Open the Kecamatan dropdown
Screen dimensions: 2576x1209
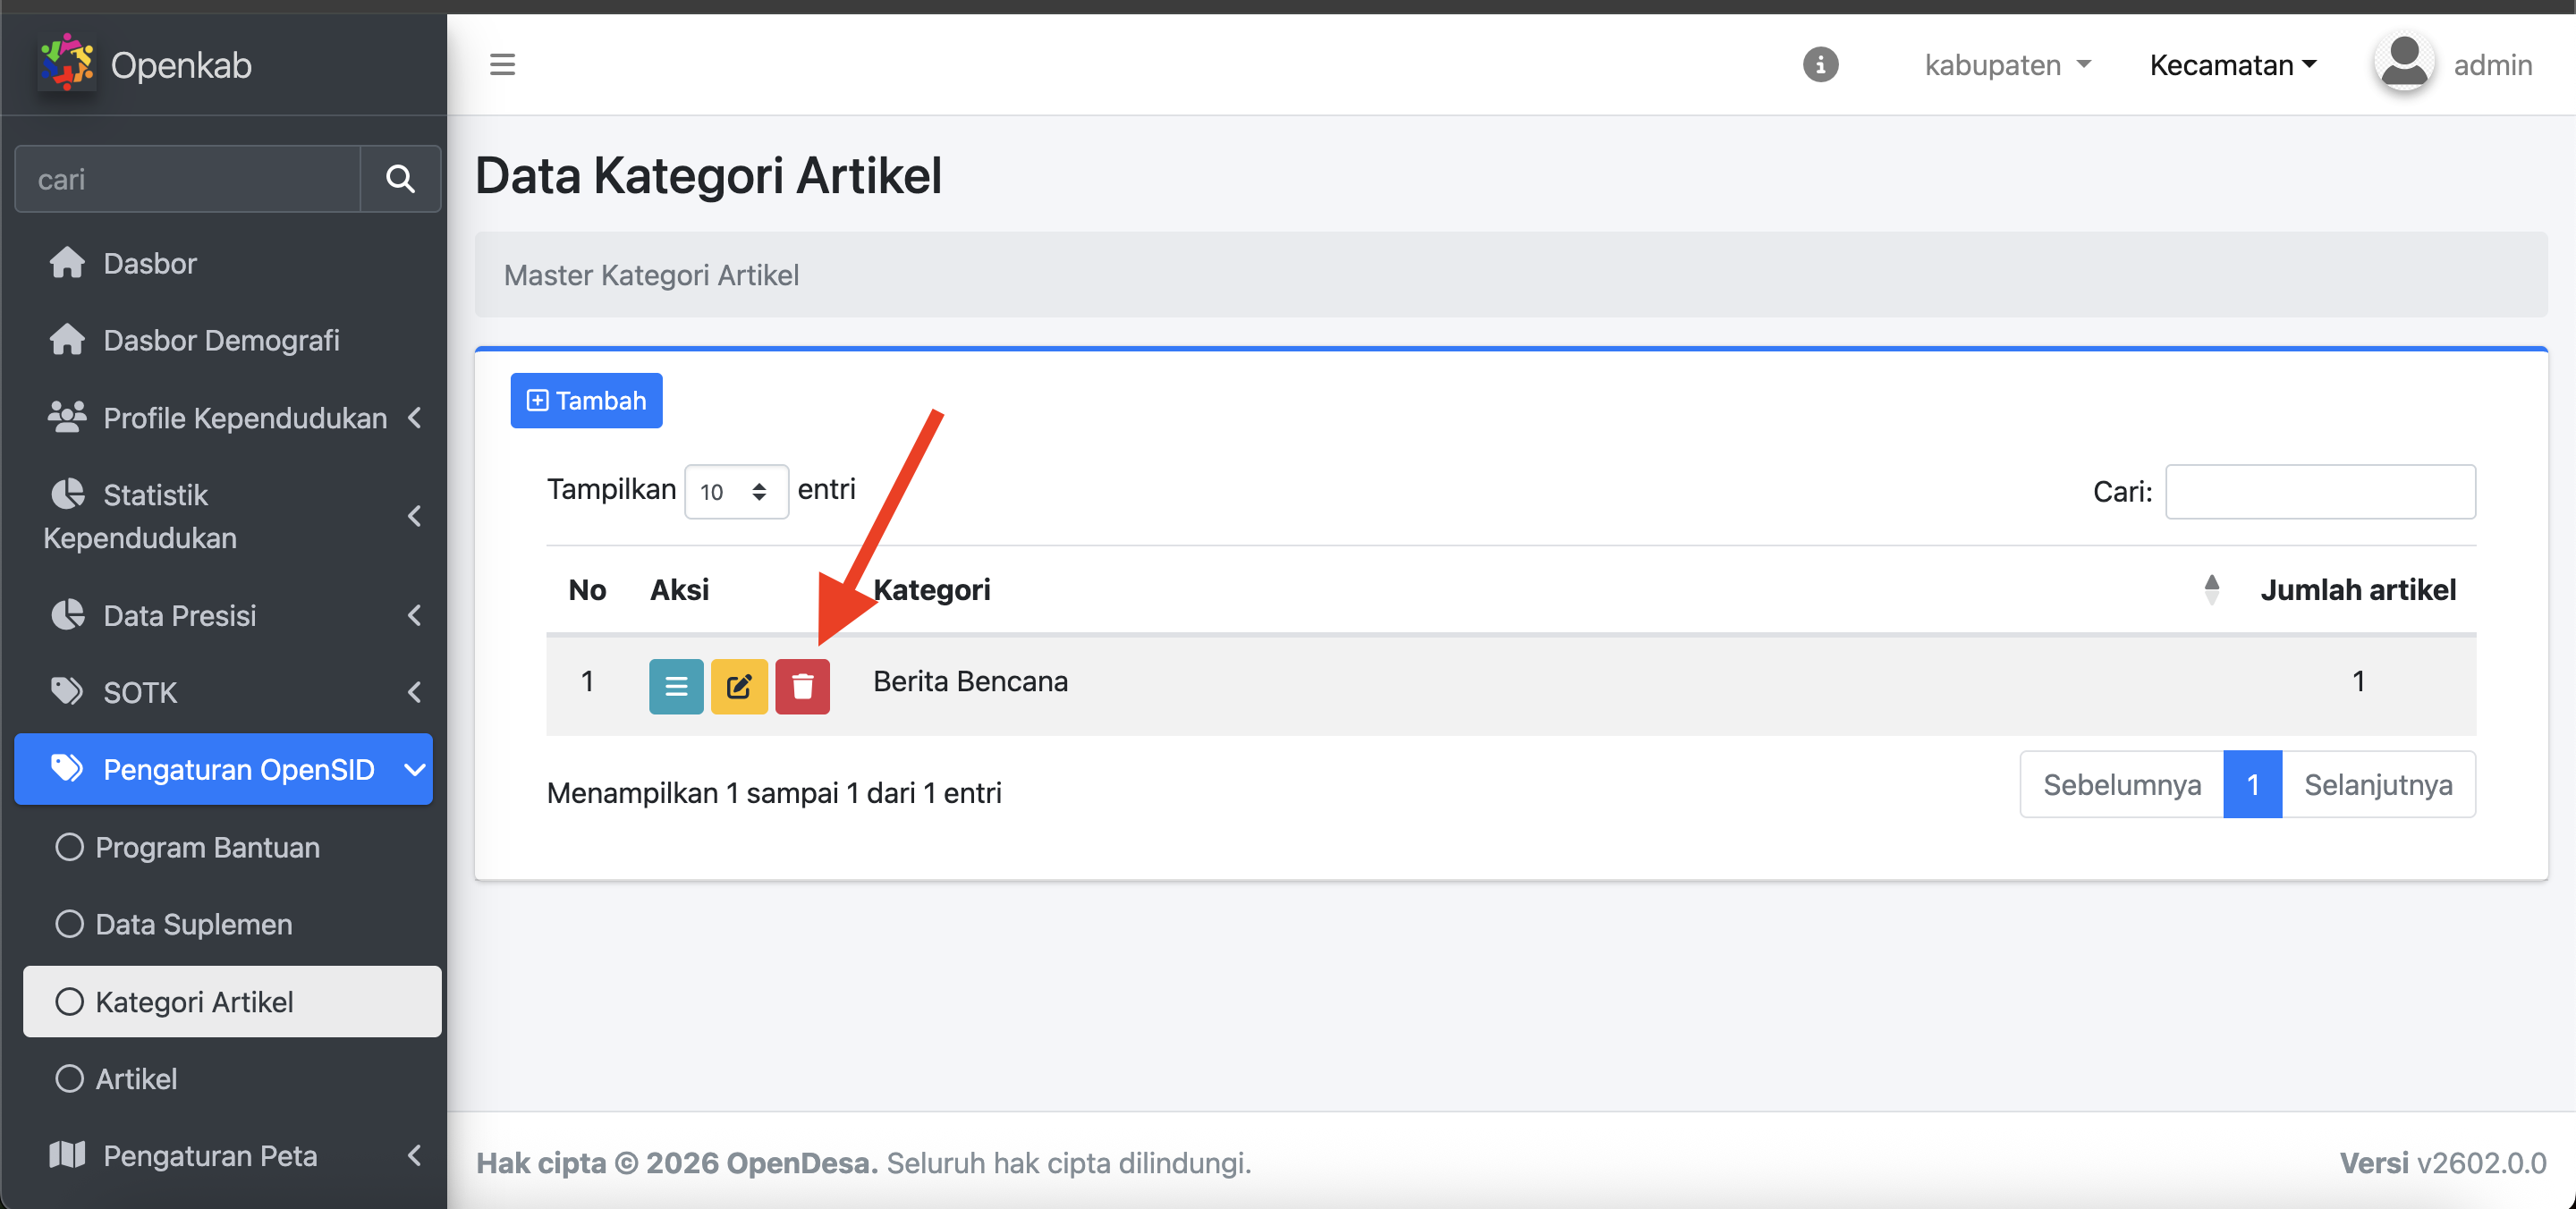(2232, 65)
